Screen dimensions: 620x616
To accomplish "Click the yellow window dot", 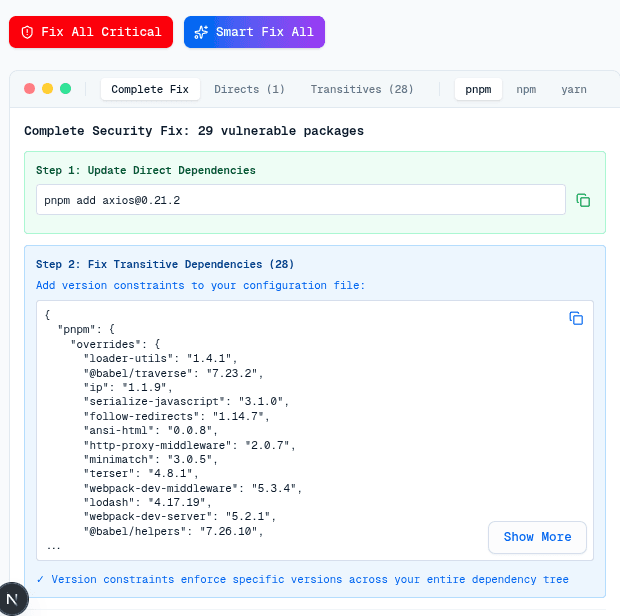I will (47, 89).
